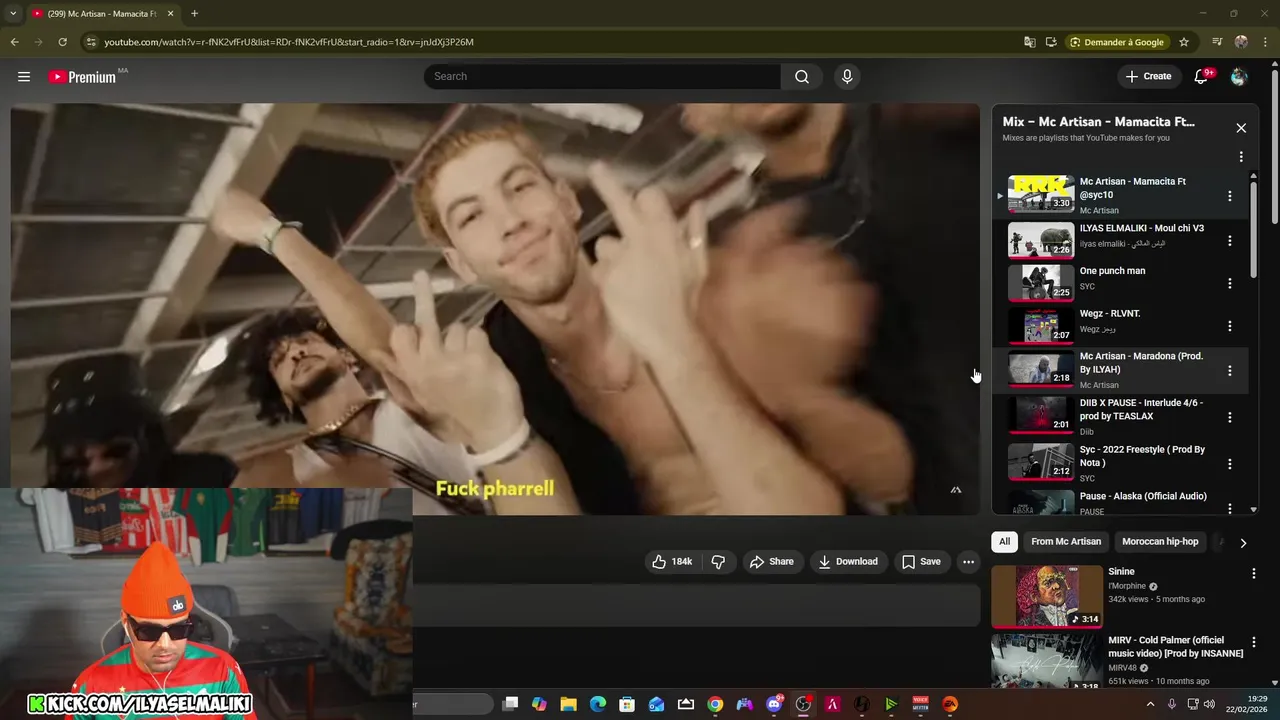Image resolution: width=1280 pixels, height=720 pixels.
Task: Reload the page
Action: tap(62, 42)
